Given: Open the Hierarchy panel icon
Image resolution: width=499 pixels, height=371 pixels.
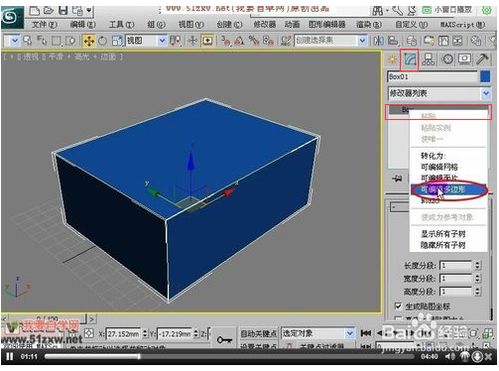Looking at the screenshot, I should click(x=428, y=60).
